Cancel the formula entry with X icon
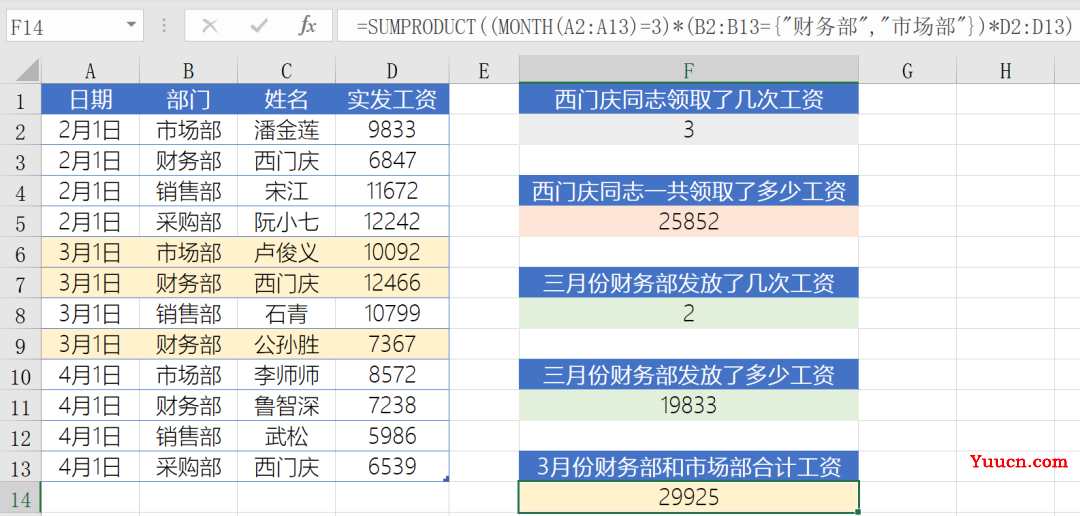Viewport: 1080px width, 516px height. 210,26
